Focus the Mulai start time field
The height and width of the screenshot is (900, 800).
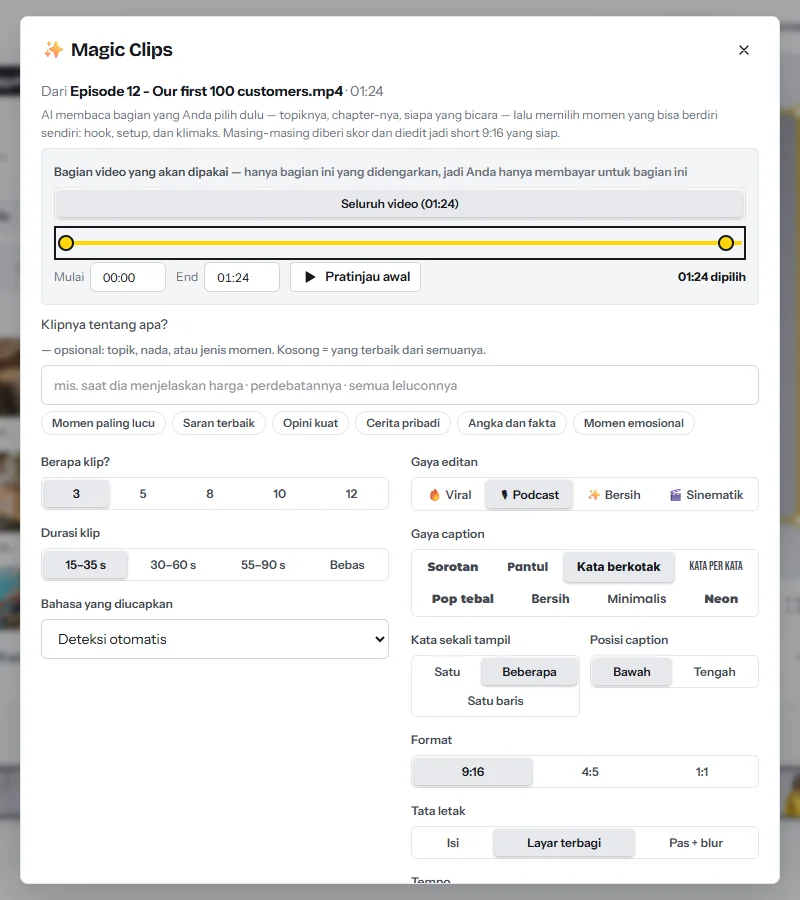click(x=128, y=277)
